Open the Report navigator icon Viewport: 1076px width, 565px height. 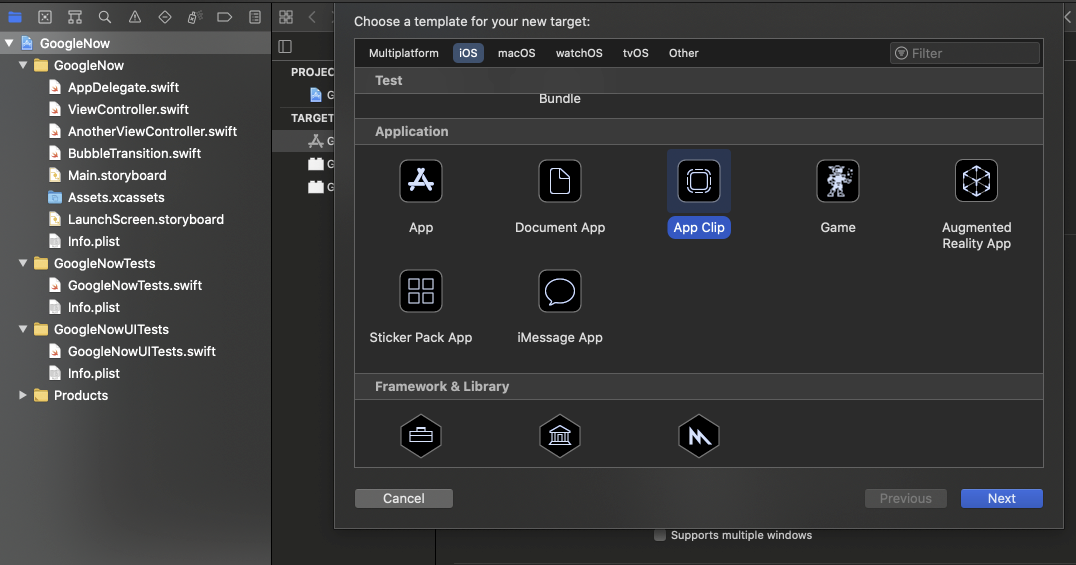click(x=255, y=17)
